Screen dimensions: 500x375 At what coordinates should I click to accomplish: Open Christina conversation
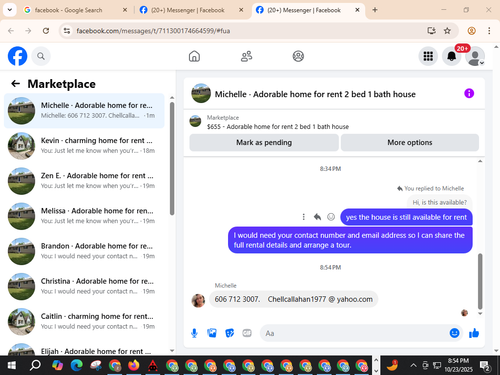pyautogui.click(x=84, y=286)
